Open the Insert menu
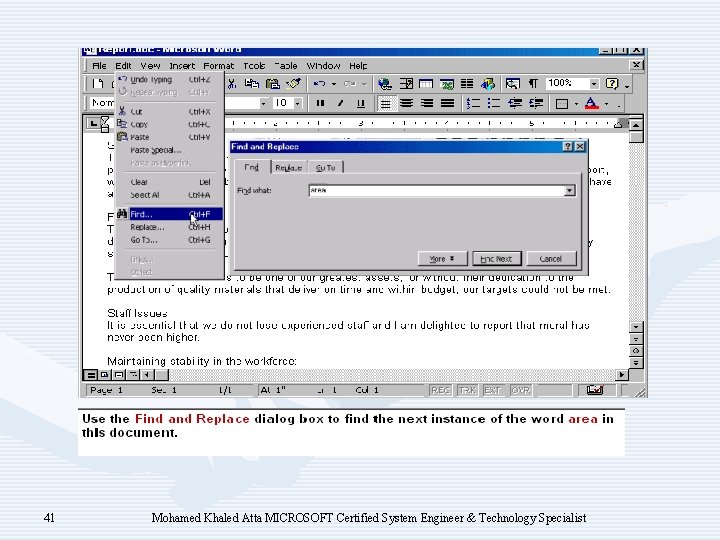Screen dimensions: 720x540 (x=182, y=66)
